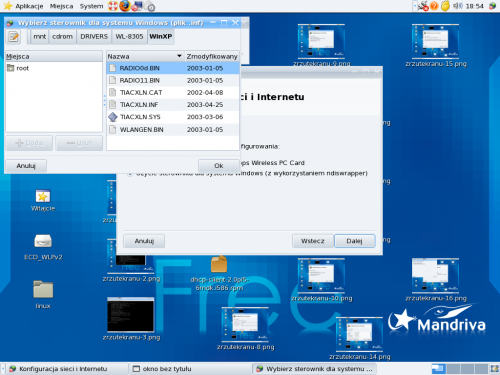
Task: Open the volume speaker control
Action: click(x=458, y=6)
